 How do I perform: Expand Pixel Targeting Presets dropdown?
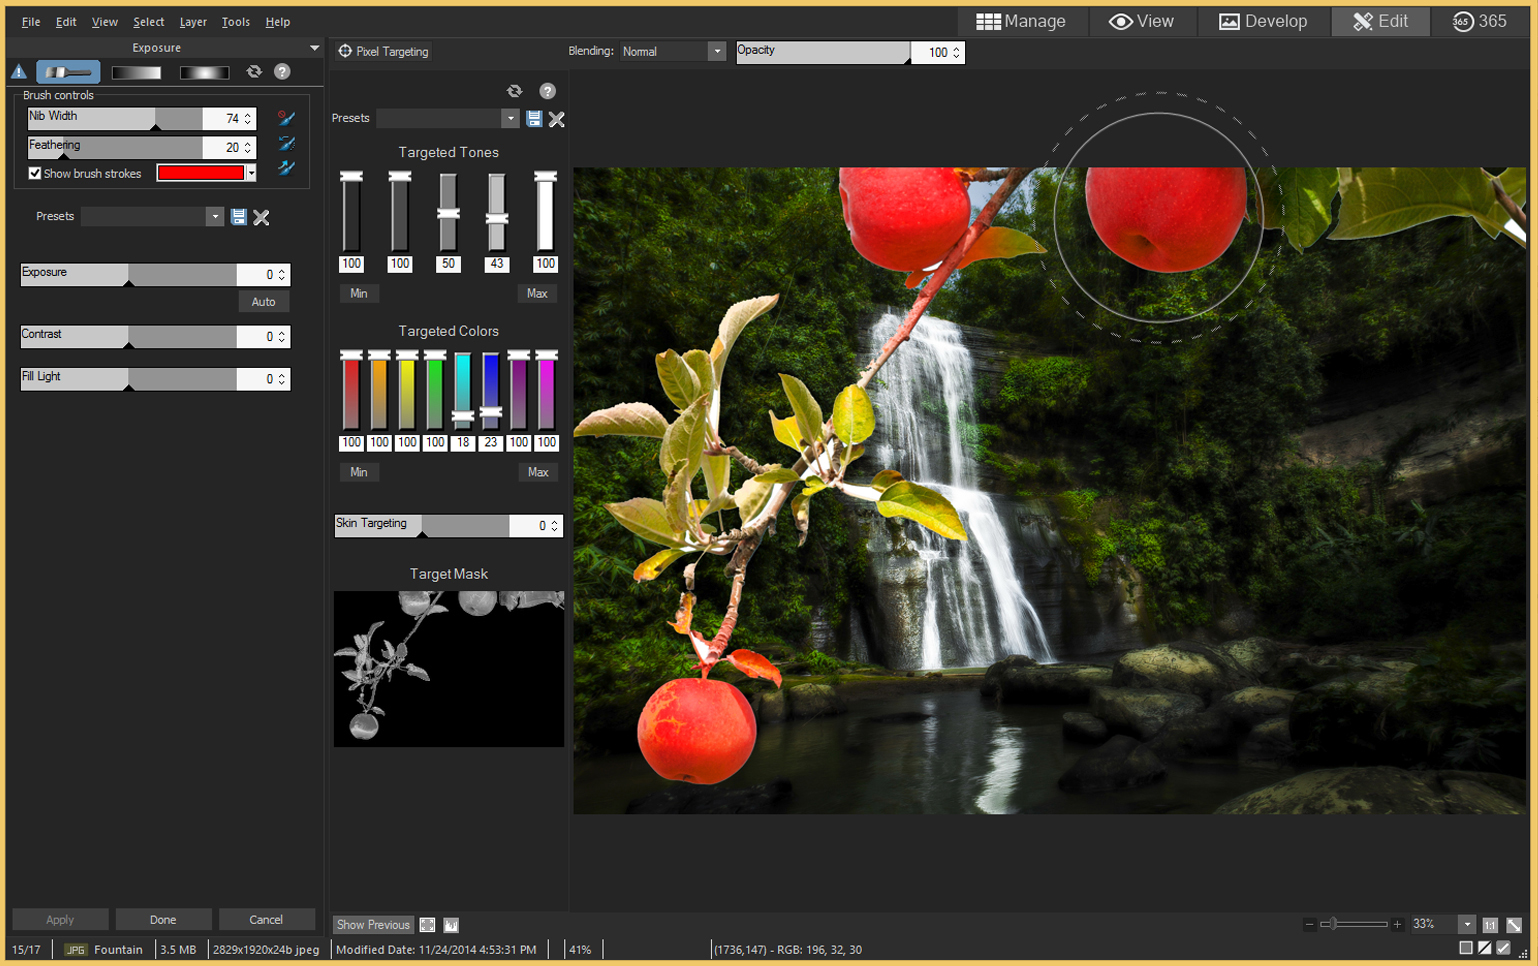click(510, 118)
